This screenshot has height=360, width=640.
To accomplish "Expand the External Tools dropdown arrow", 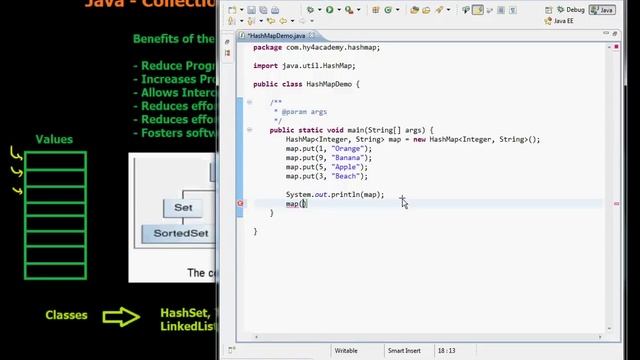I will (358, 10).
